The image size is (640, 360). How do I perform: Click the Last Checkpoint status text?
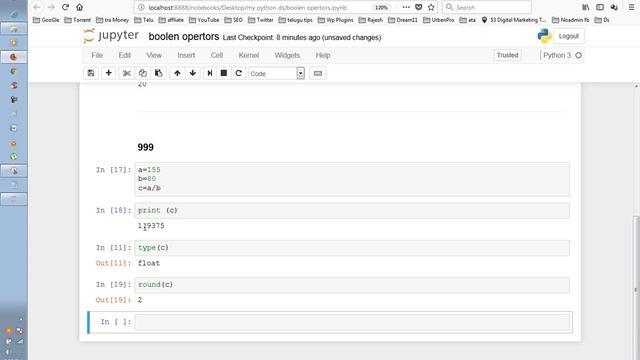tap(302, 38)
